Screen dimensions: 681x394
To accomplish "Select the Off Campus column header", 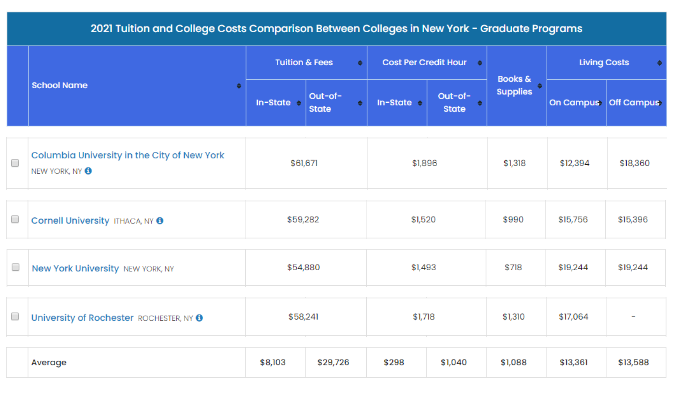I will [x=636, y=103].
